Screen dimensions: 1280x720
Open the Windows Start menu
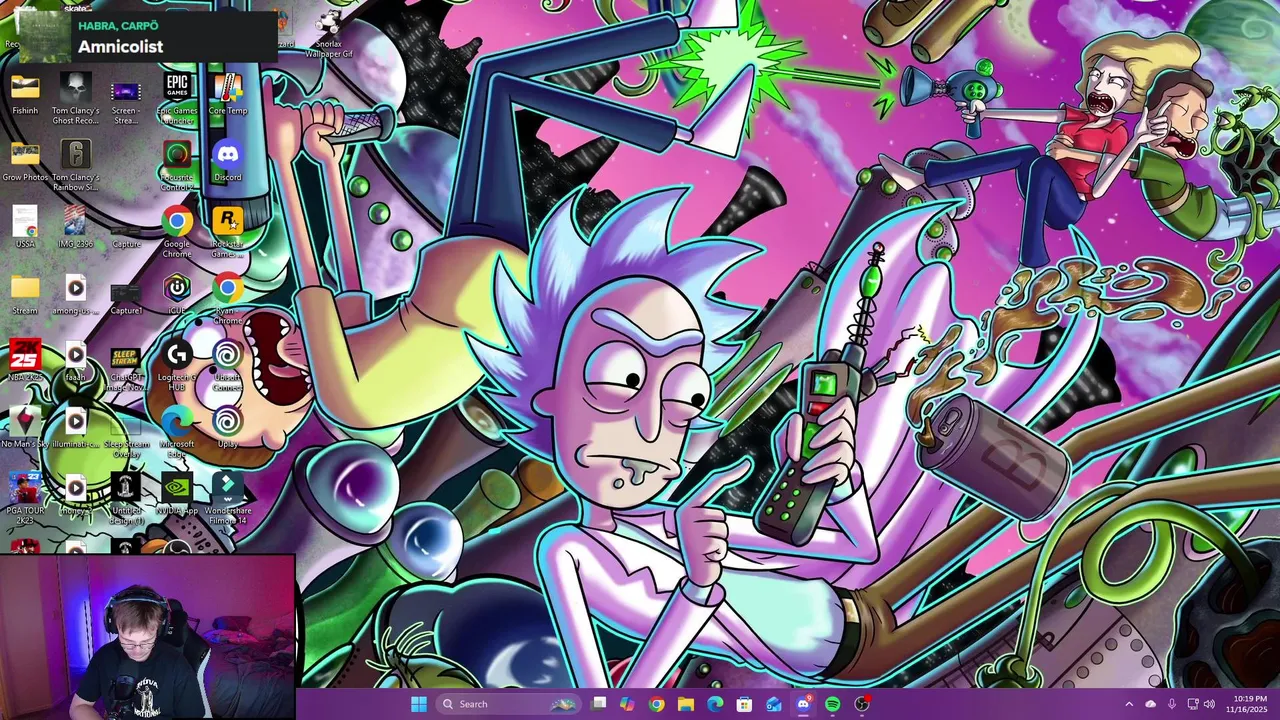point(419,704)
